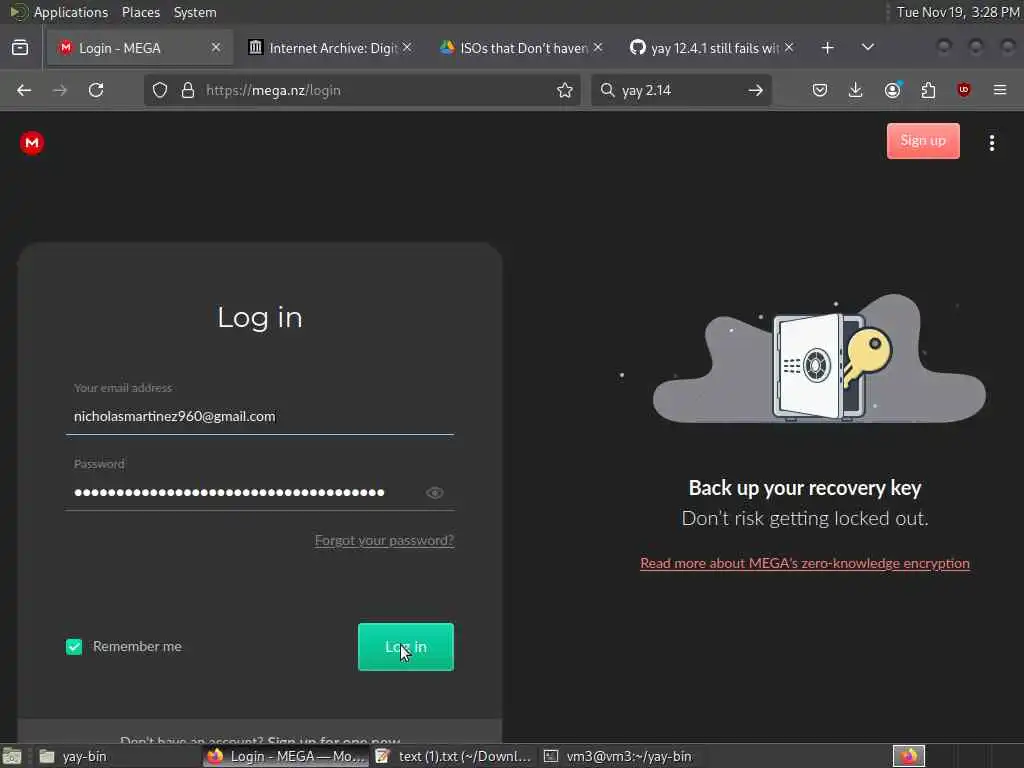This screenshot has height=768, width=1024.
Task: Click show desktop icon in bottom panel
Action: point(12,757)
